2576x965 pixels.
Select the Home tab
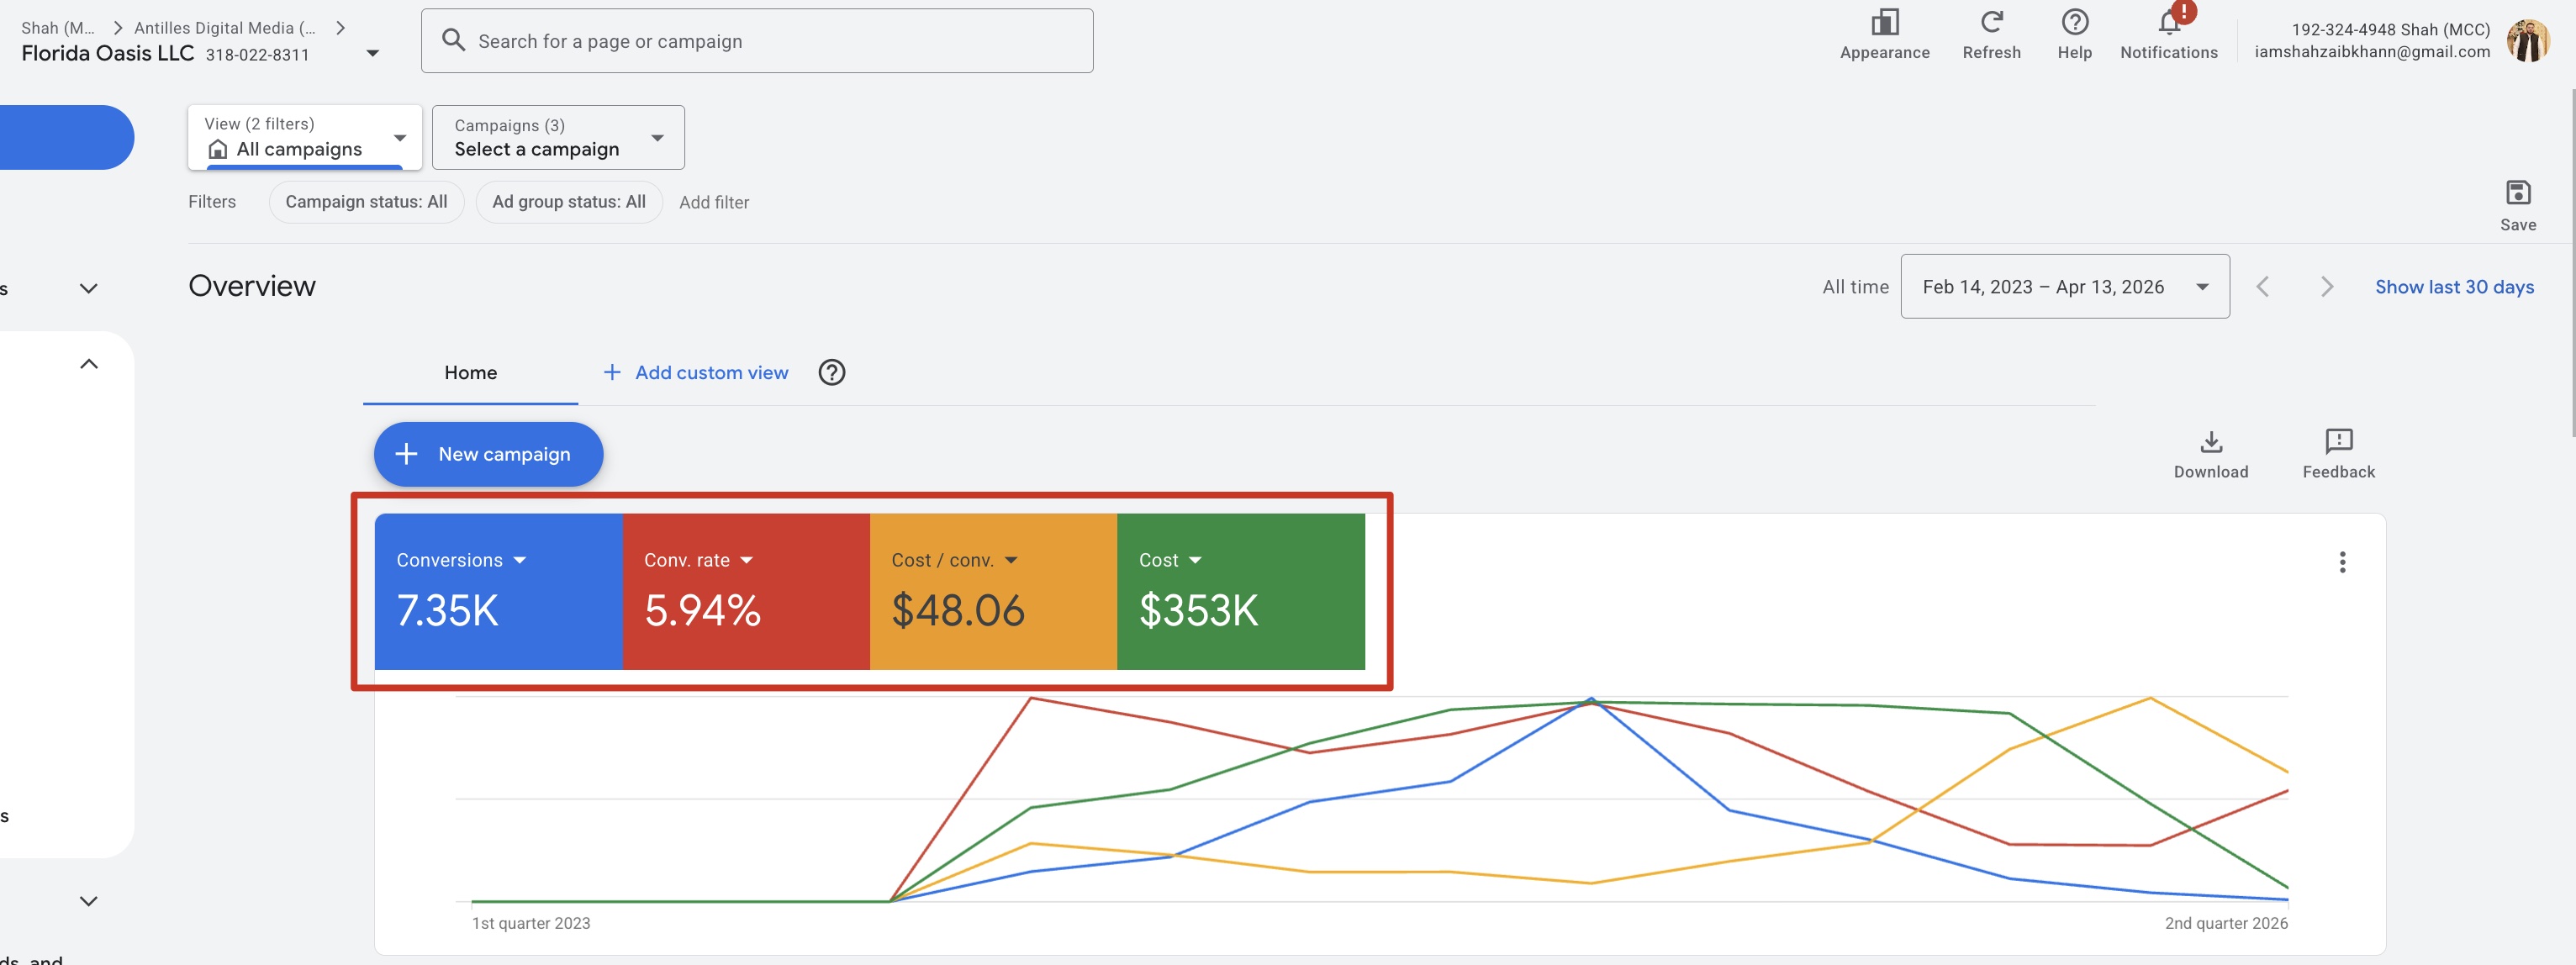(x=470, y=373)
